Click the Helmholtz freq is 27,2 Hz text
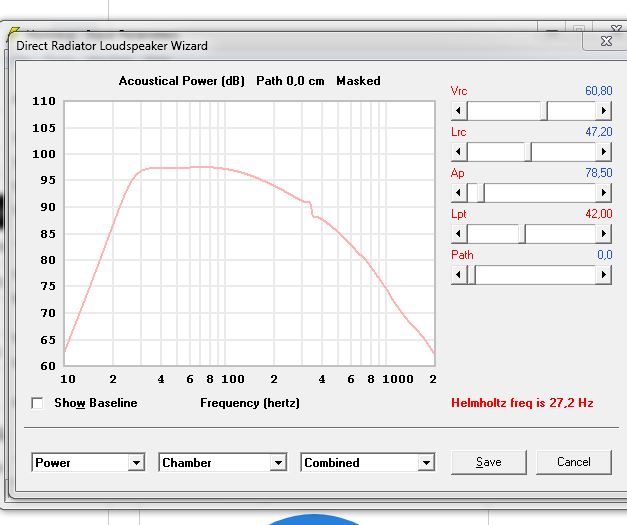This screenshot has width=627, height=525. 522,403
